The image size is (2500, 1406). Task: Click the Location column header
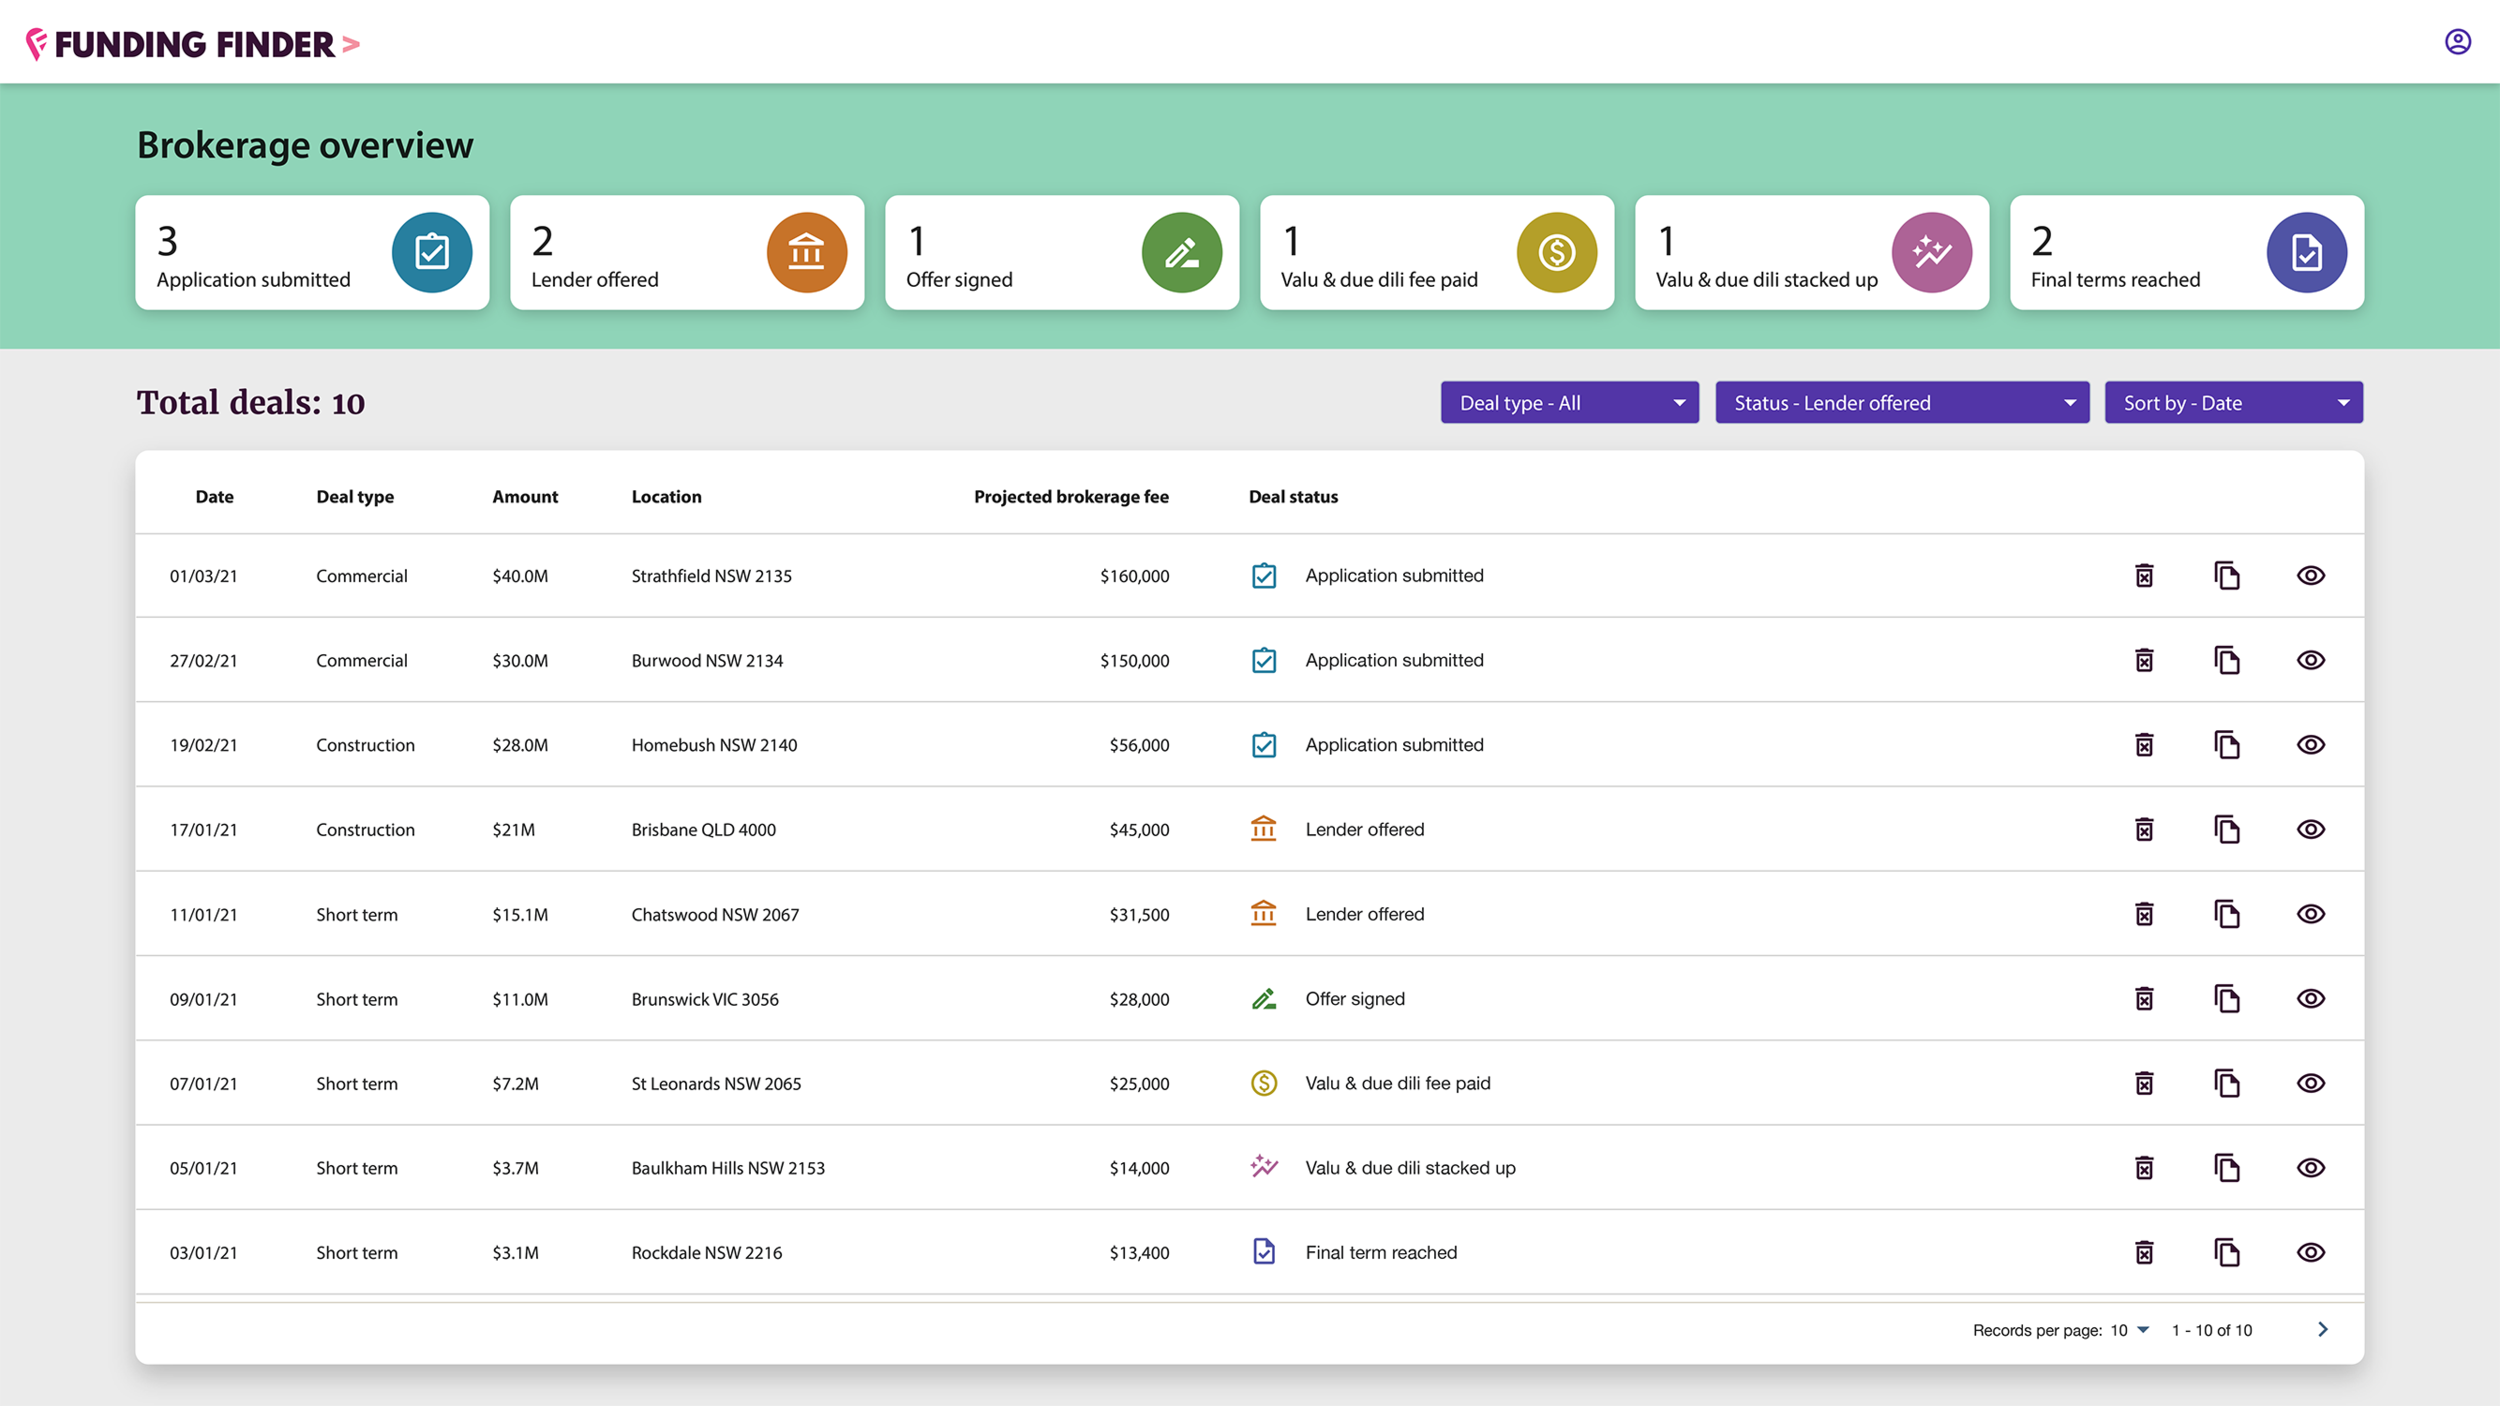[x=666, y=497]
